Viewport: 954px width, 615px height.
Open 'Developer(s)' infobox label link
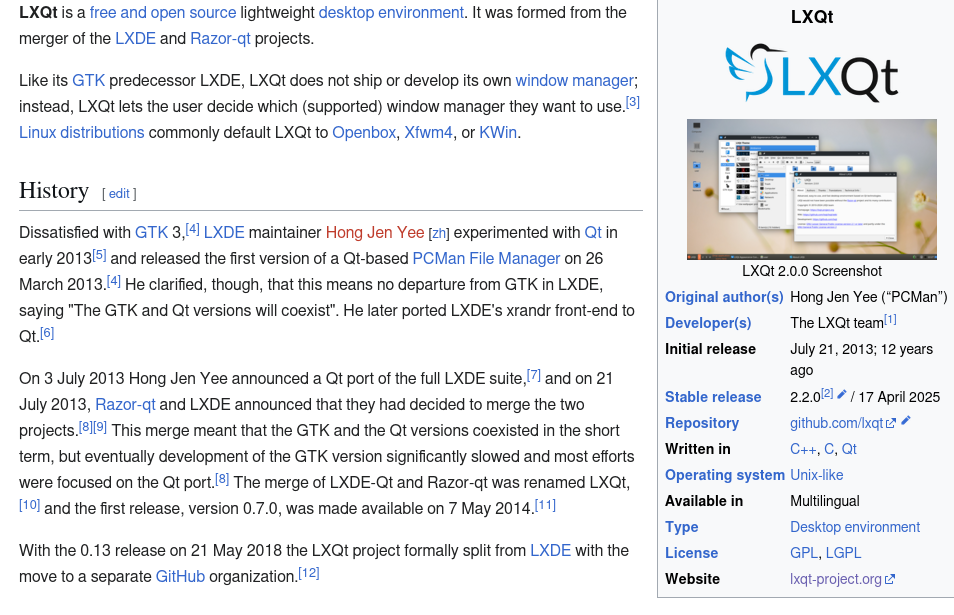[x=708, y=323]
